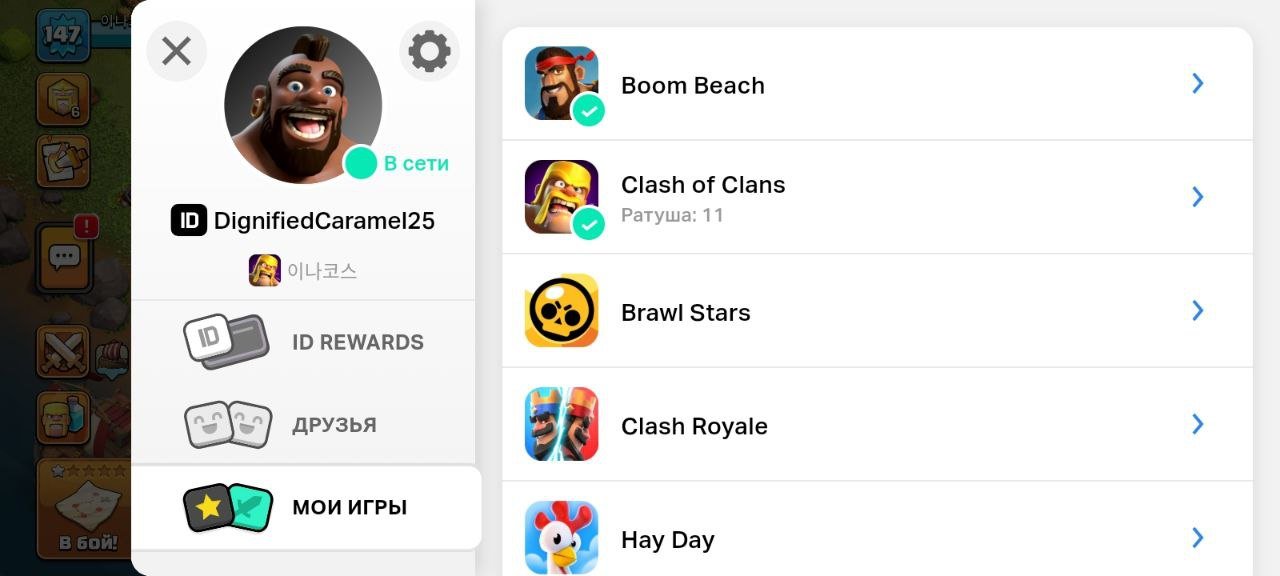Click the DignifiedCaramel25 username text
1280x576 pixels.
[x=324, y=221]
